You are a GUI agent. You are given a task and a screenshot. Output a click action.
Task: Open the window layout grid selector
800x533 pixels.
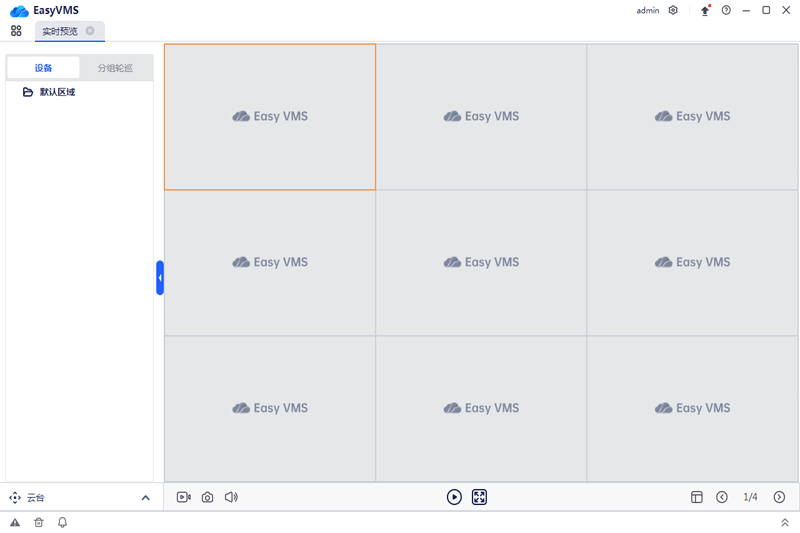tap(697, 497)
